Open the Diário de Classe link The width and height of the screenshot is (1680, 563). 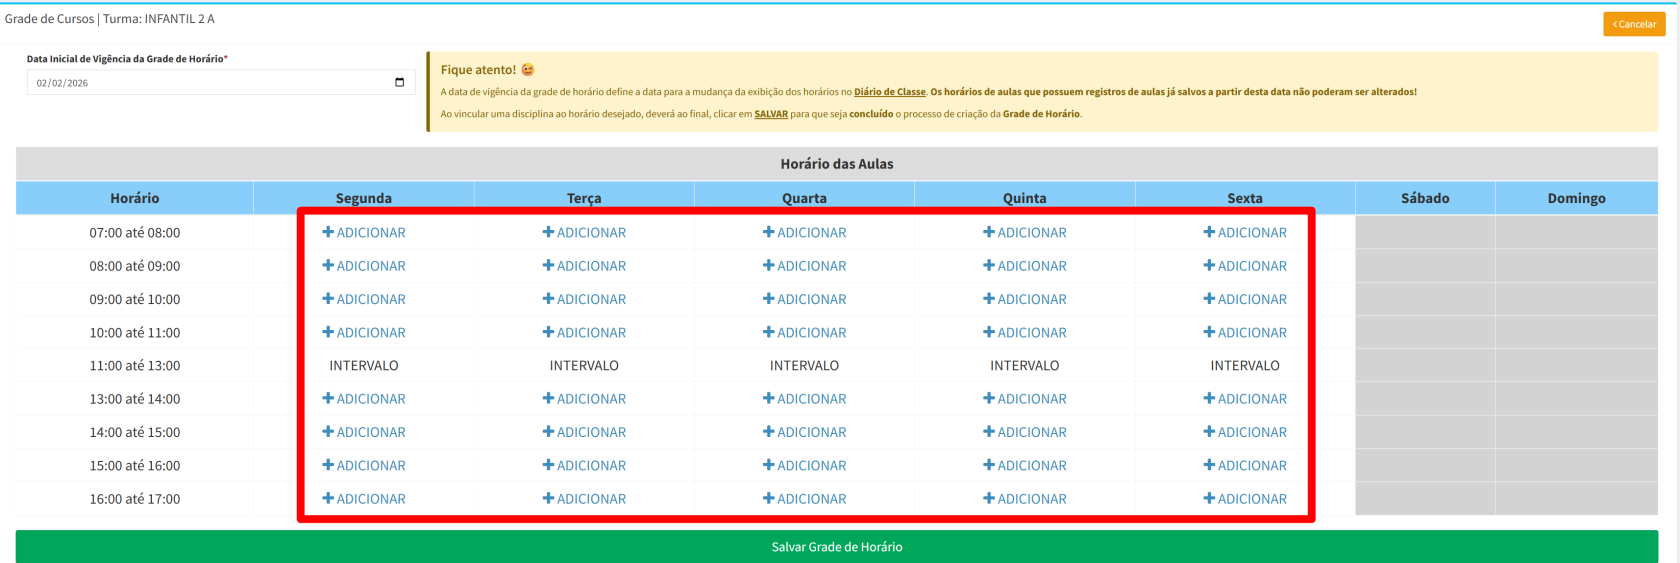click(889, 92)
